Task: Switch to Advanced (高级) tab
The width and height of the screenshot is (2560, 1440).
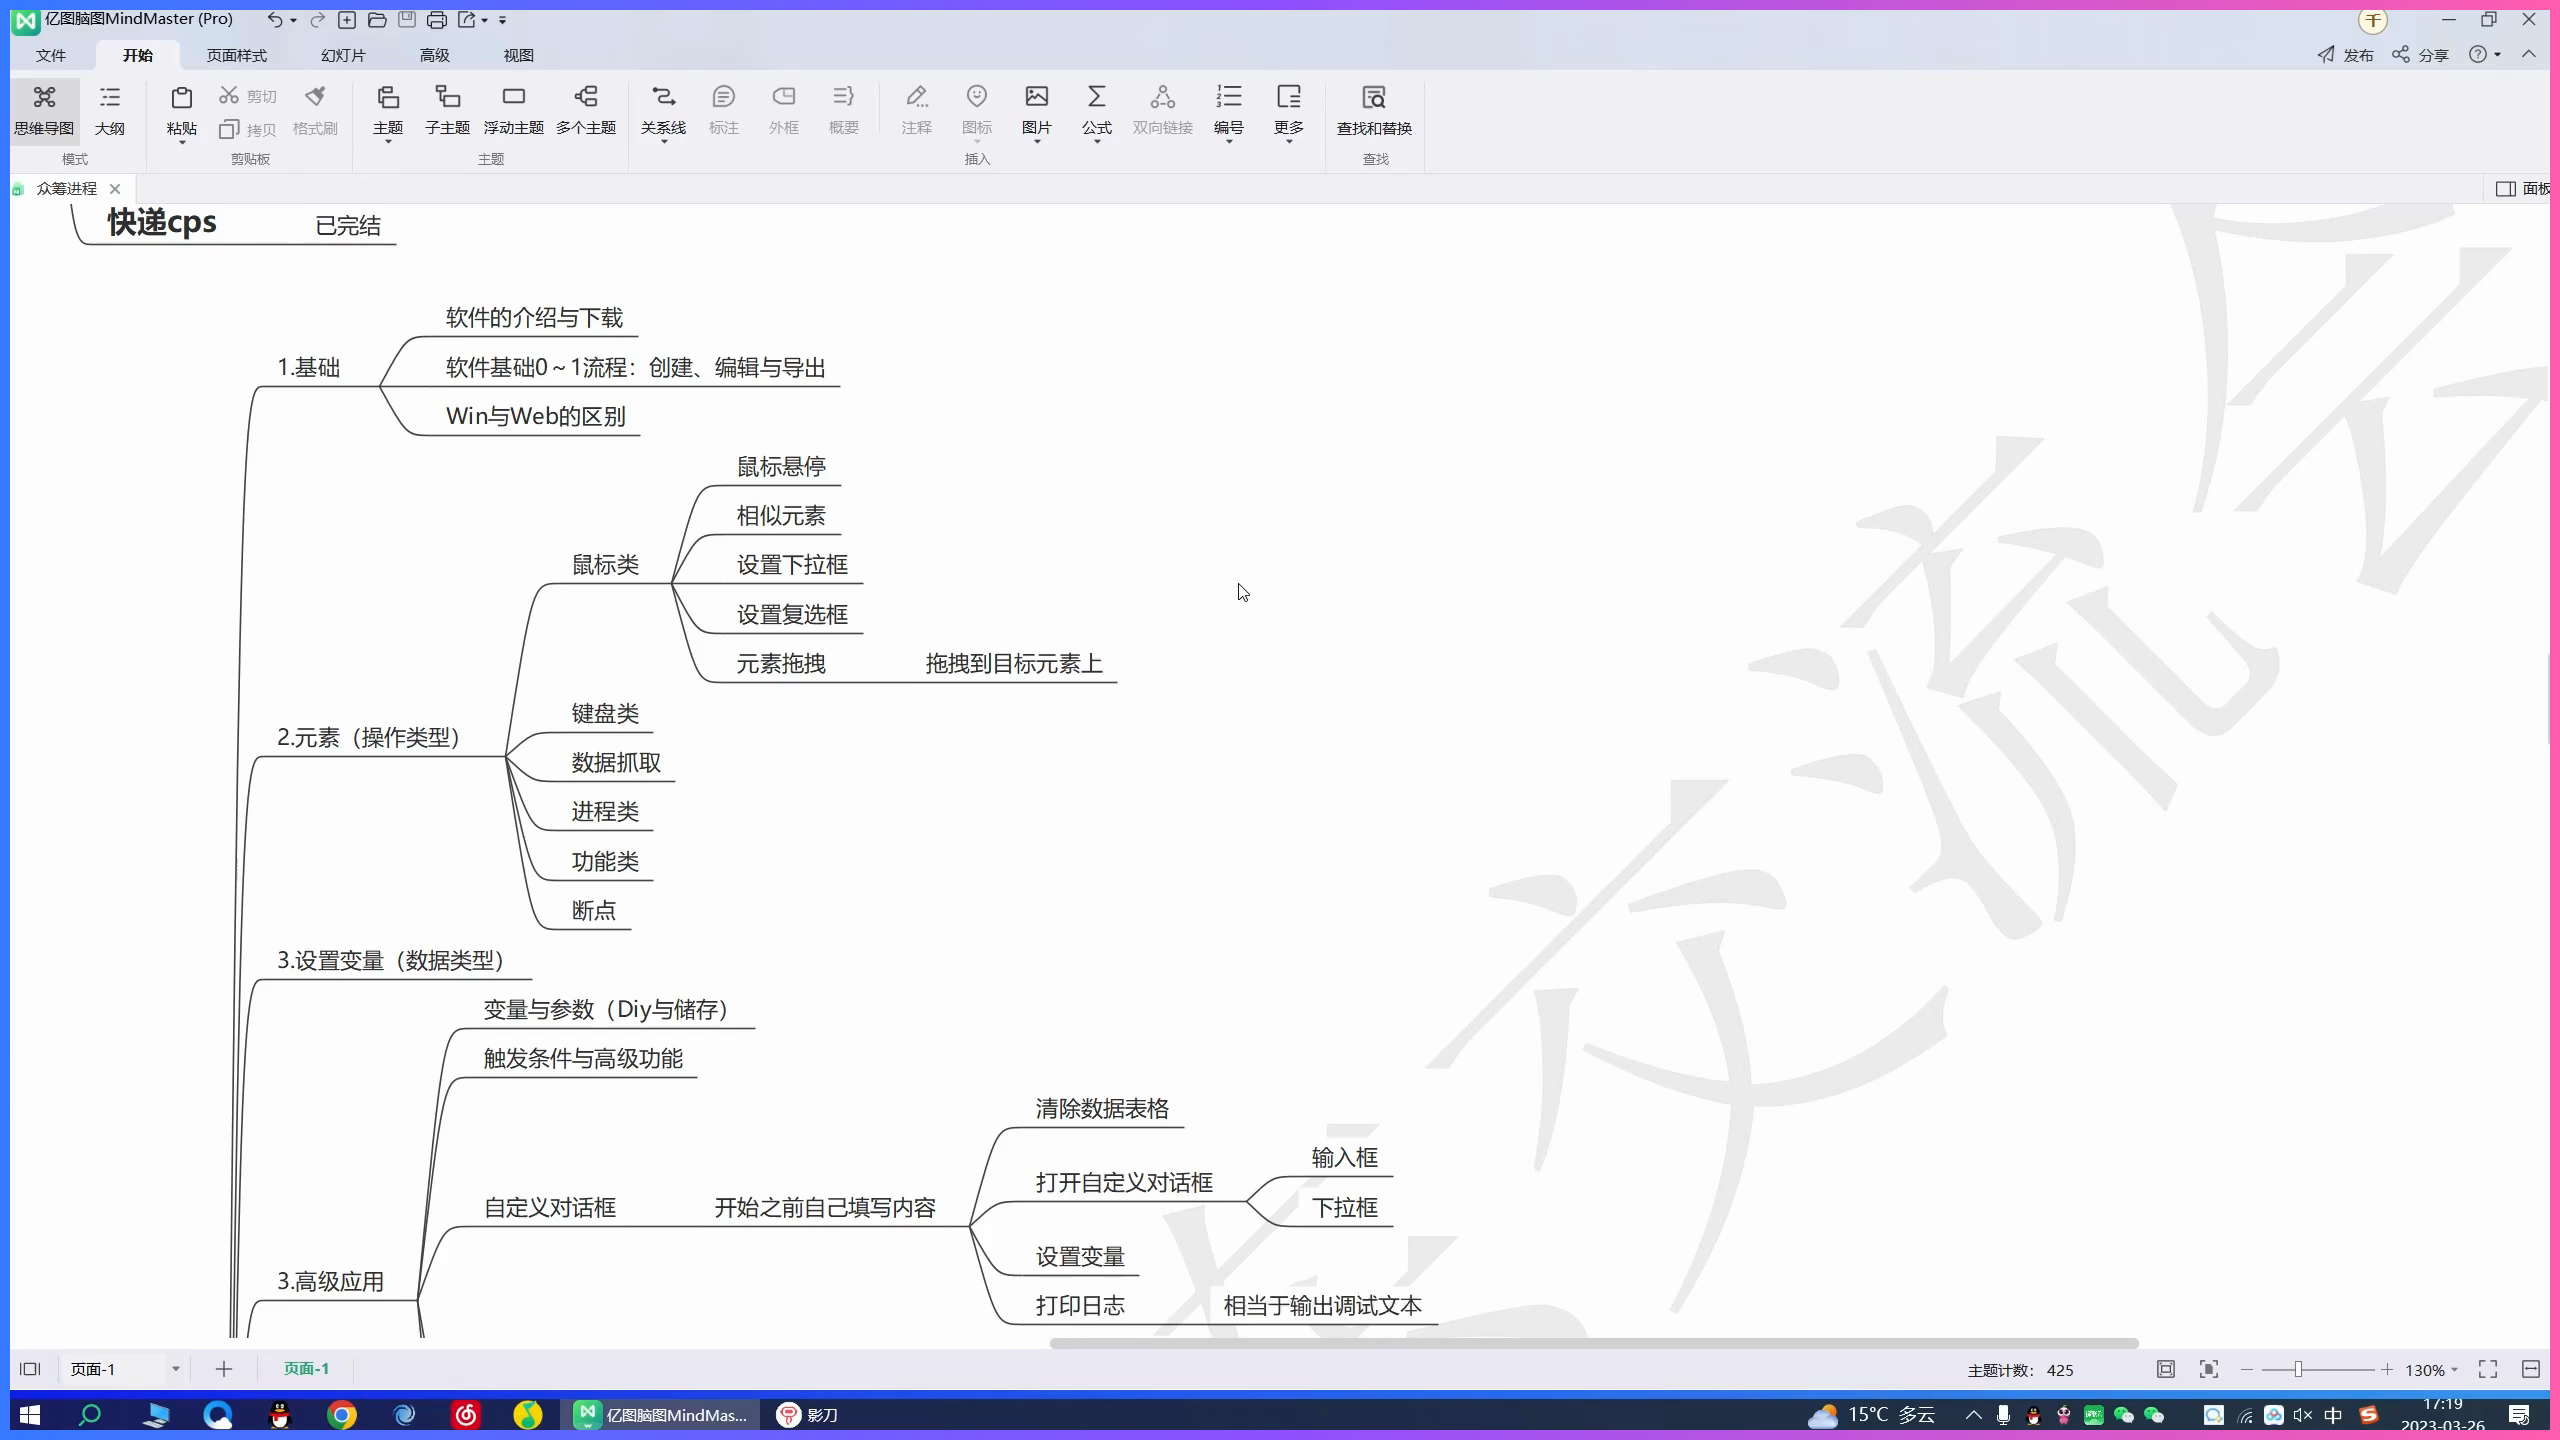Action: [x=434, y=55]
